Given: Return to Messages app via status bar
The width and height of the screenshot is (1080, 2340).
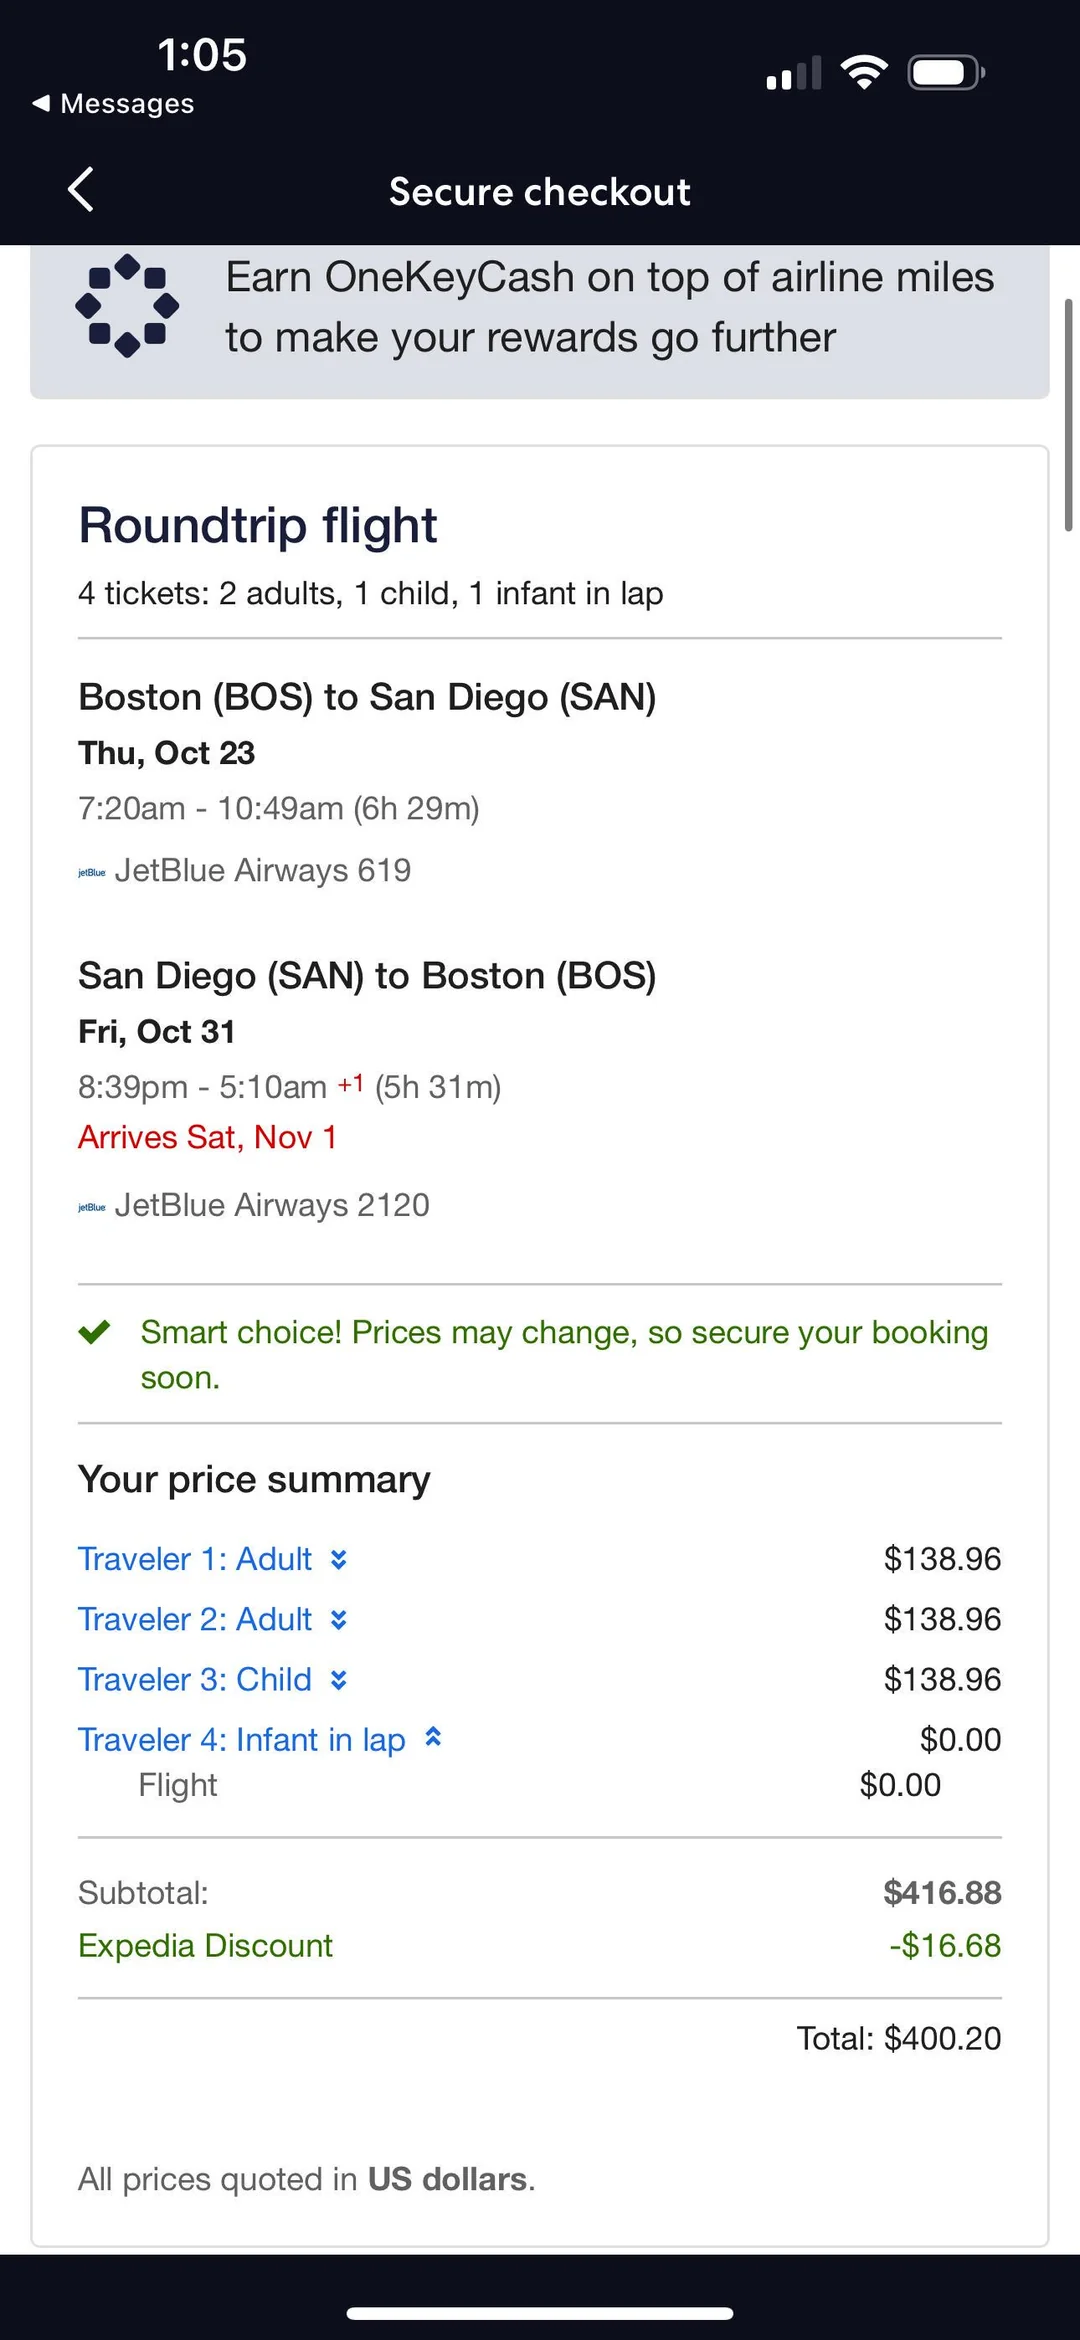Looking at the screenshot, I should pos(114,103).
